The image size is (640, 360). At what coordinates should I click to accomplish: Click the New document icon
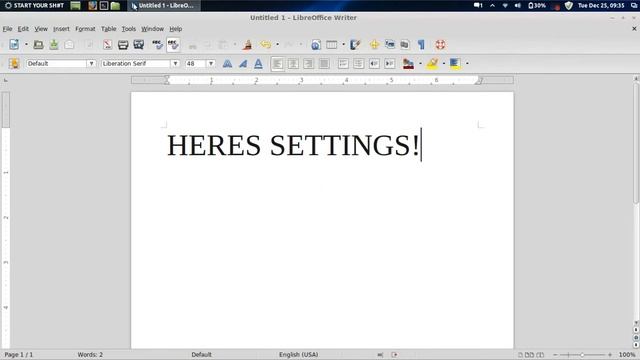(x=14, y=44)
